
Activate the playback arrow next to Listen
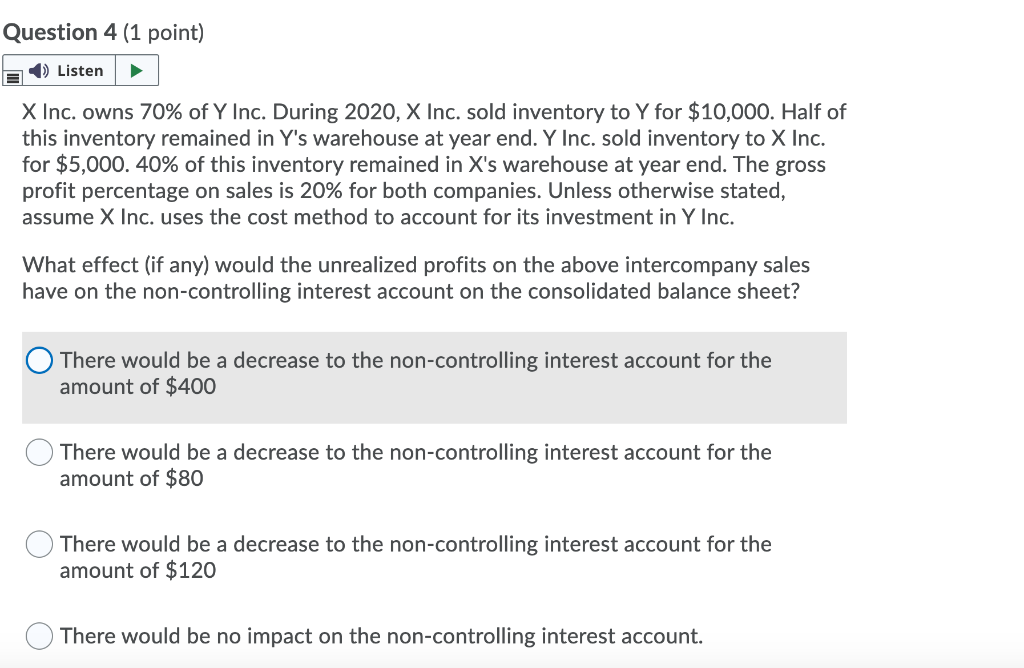(139, 70)
